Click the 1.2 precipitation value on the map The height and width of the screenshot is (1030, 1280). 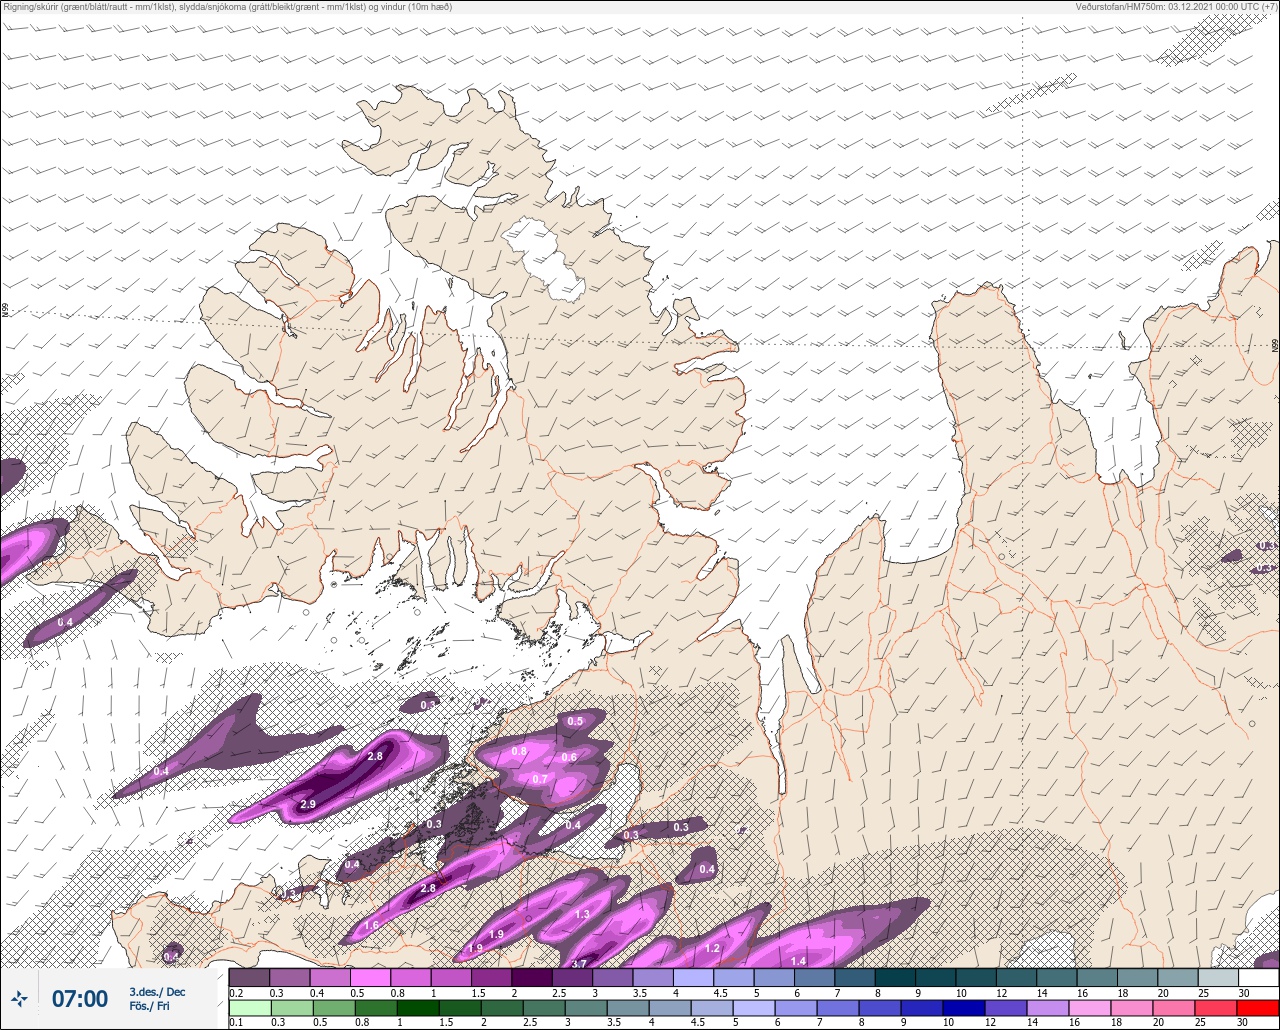(712, 948)
